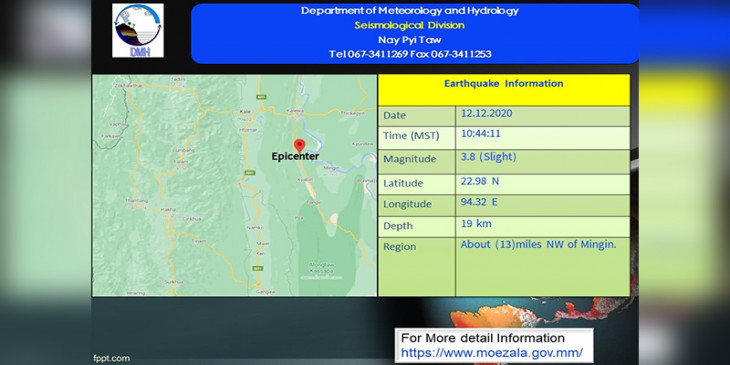Click the longitude value 94.32 E
The image size is (730, 365).
coord(480,202)
